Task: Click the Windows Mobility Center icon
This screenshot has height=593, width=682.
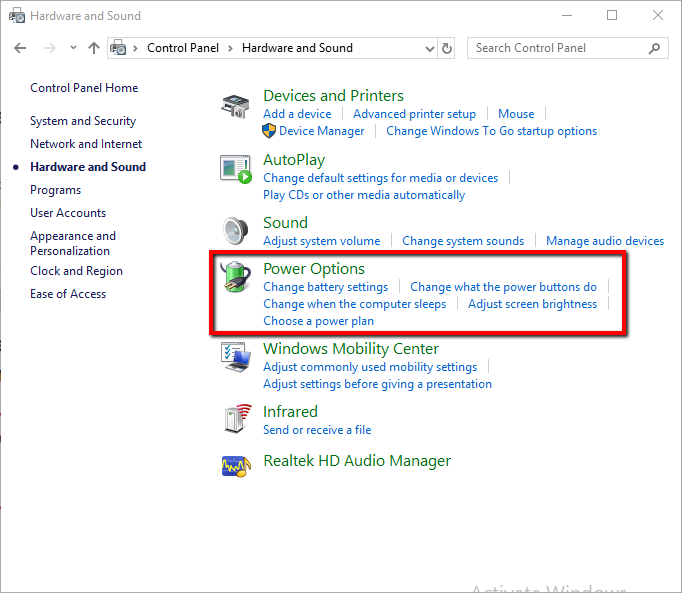Action: click(x=235, y=357)
